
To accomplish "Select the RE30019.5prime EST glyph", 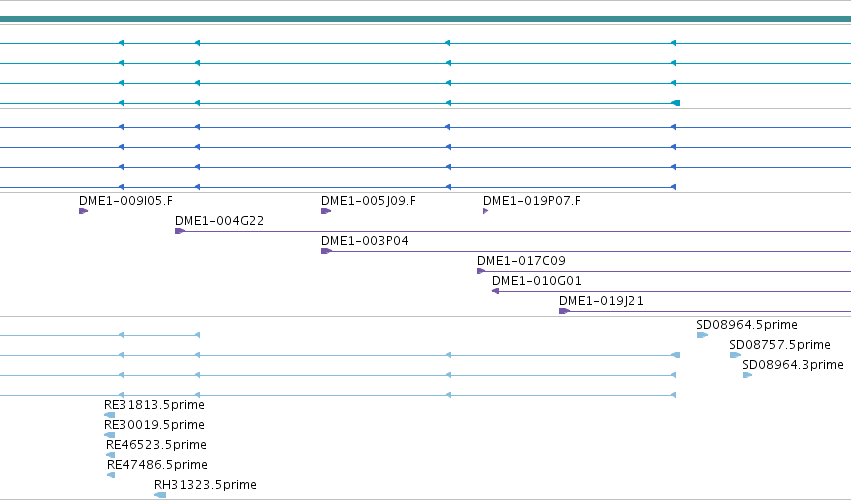I will point(109,435).
